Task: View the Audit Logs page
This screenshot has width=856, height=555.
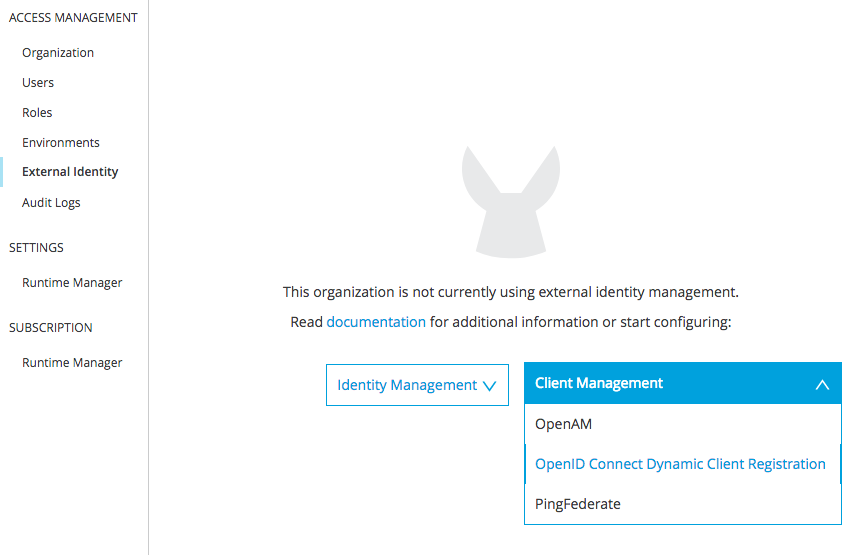Action: [51, 203]
